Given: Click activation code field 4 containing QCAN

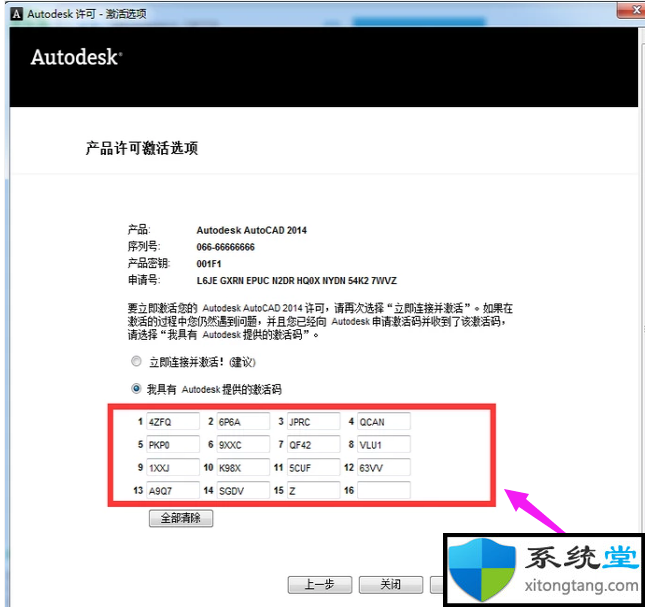Looking at the screenshot, I should tap(384, 422).
